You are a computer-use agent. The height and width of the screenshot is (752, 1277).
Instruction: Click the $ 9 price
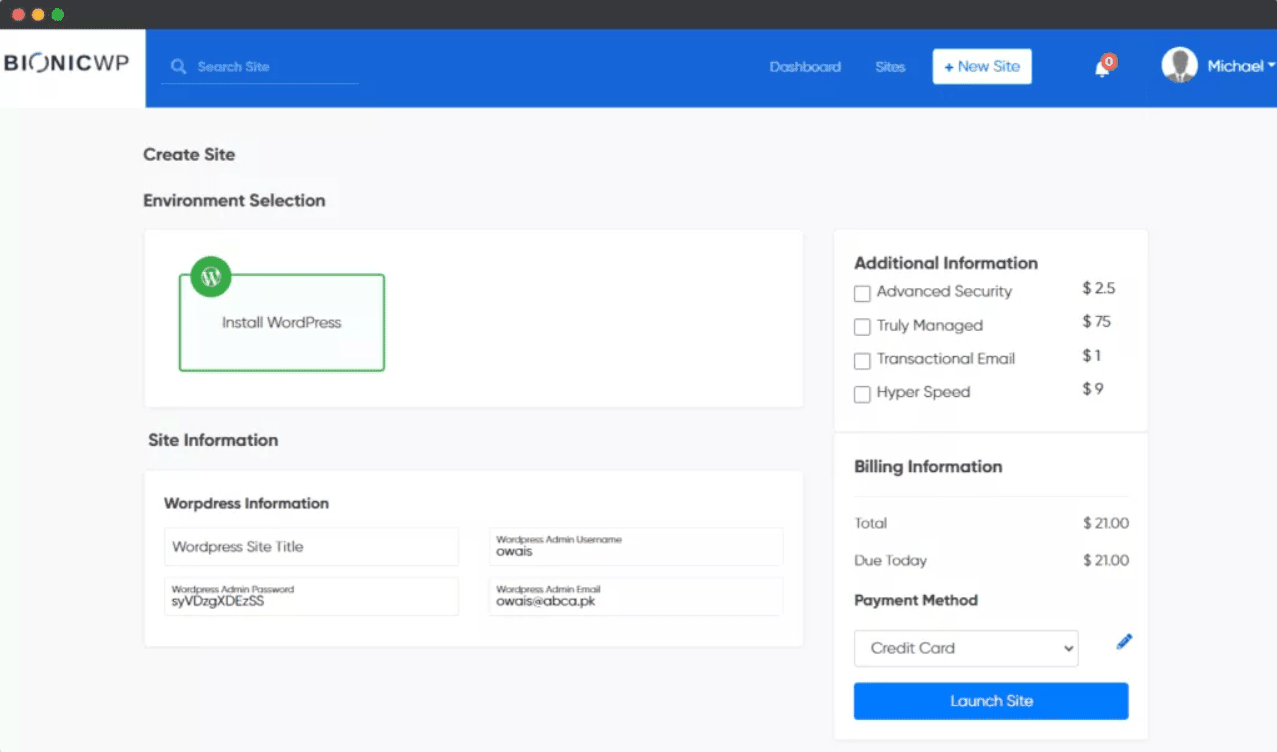coord(1092,388)
